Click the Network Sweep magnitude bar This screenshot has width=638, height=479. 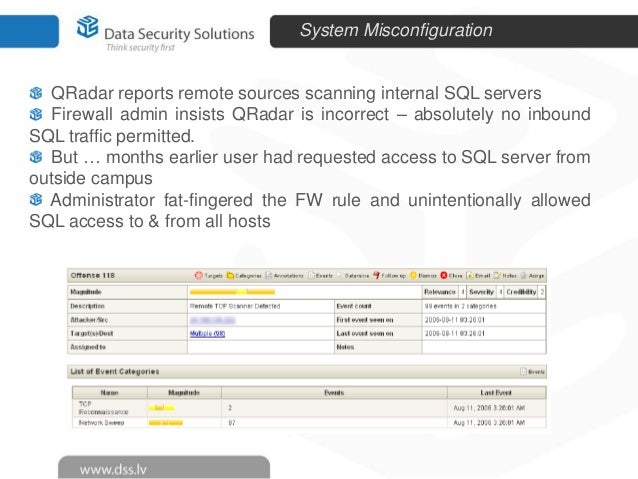tap(166, 423)
